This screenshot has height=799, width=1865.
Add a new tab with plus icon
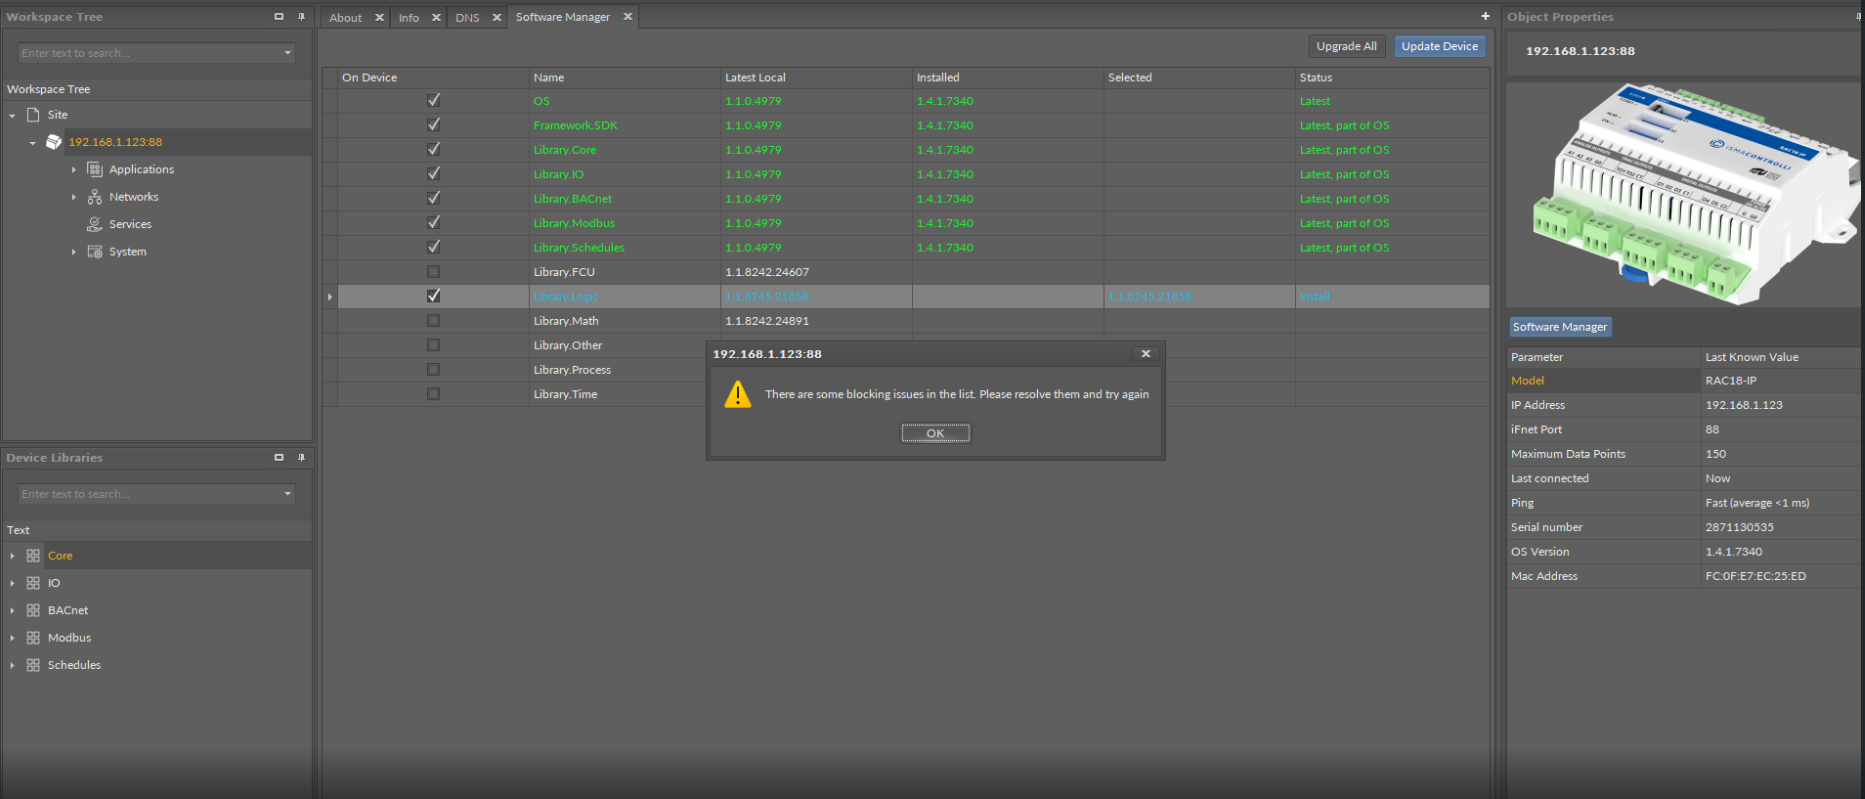click(1485, 17)
